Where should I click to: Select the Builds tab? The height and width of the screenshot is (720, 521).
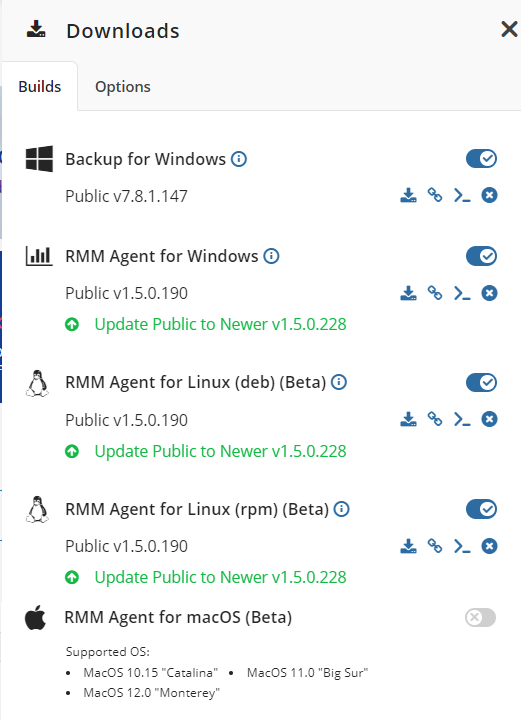click(x=39, y=86)
